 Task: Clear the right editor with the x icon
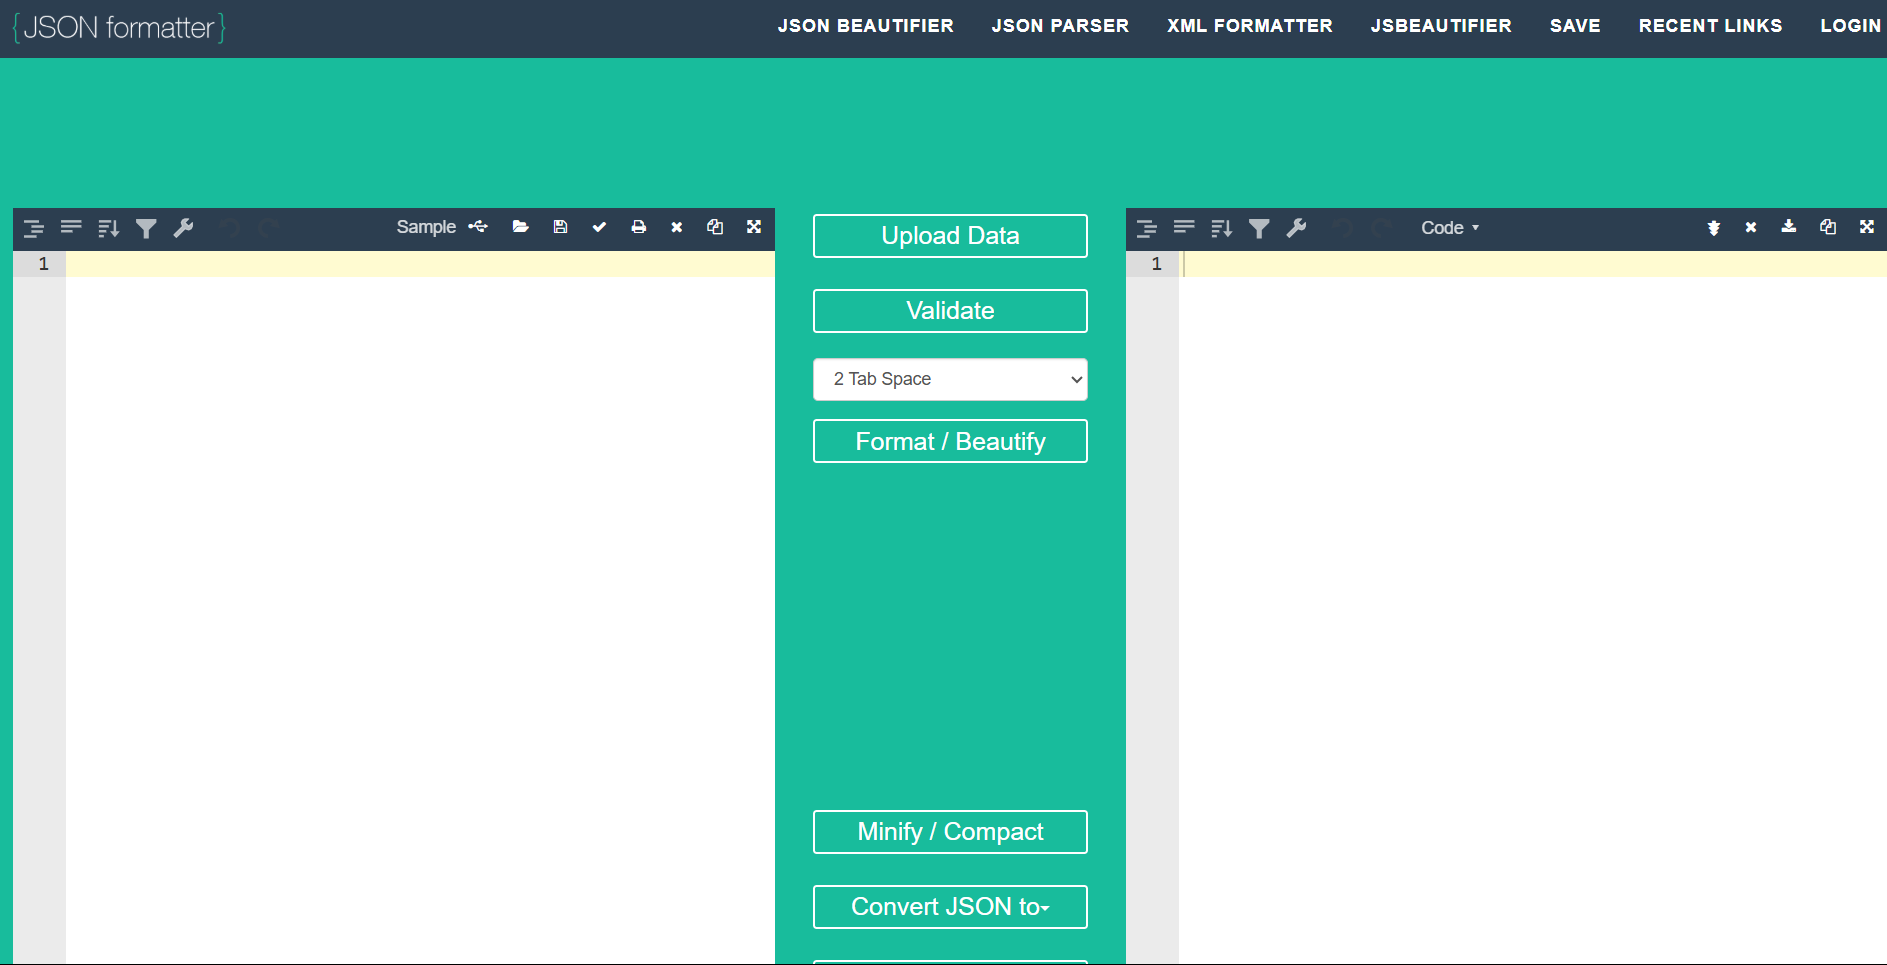pyautogui.click(x=1751, y=227)
